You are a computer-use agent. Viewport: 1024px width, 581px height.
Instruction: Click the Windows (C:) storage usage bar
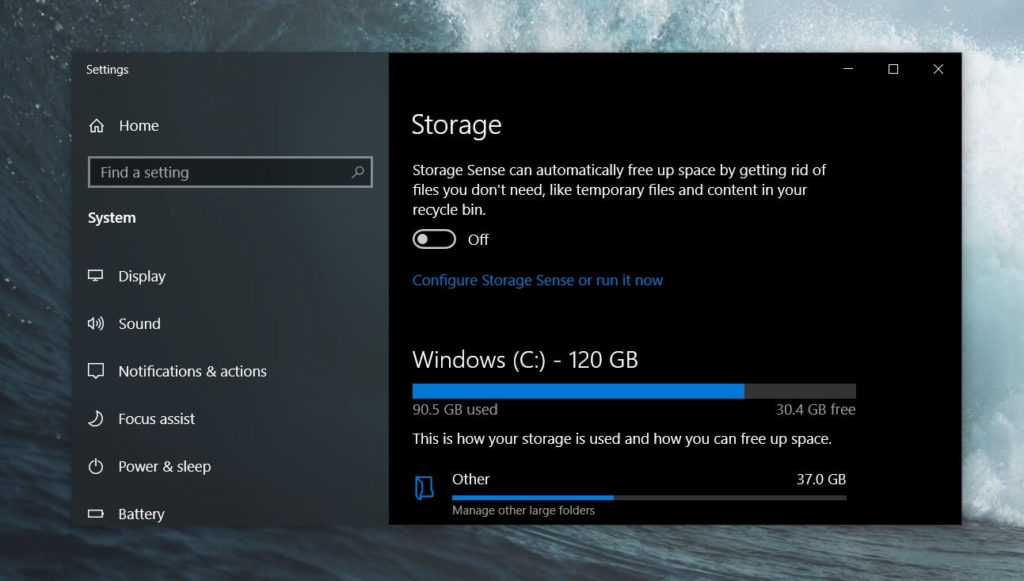(x=634, y=390)
